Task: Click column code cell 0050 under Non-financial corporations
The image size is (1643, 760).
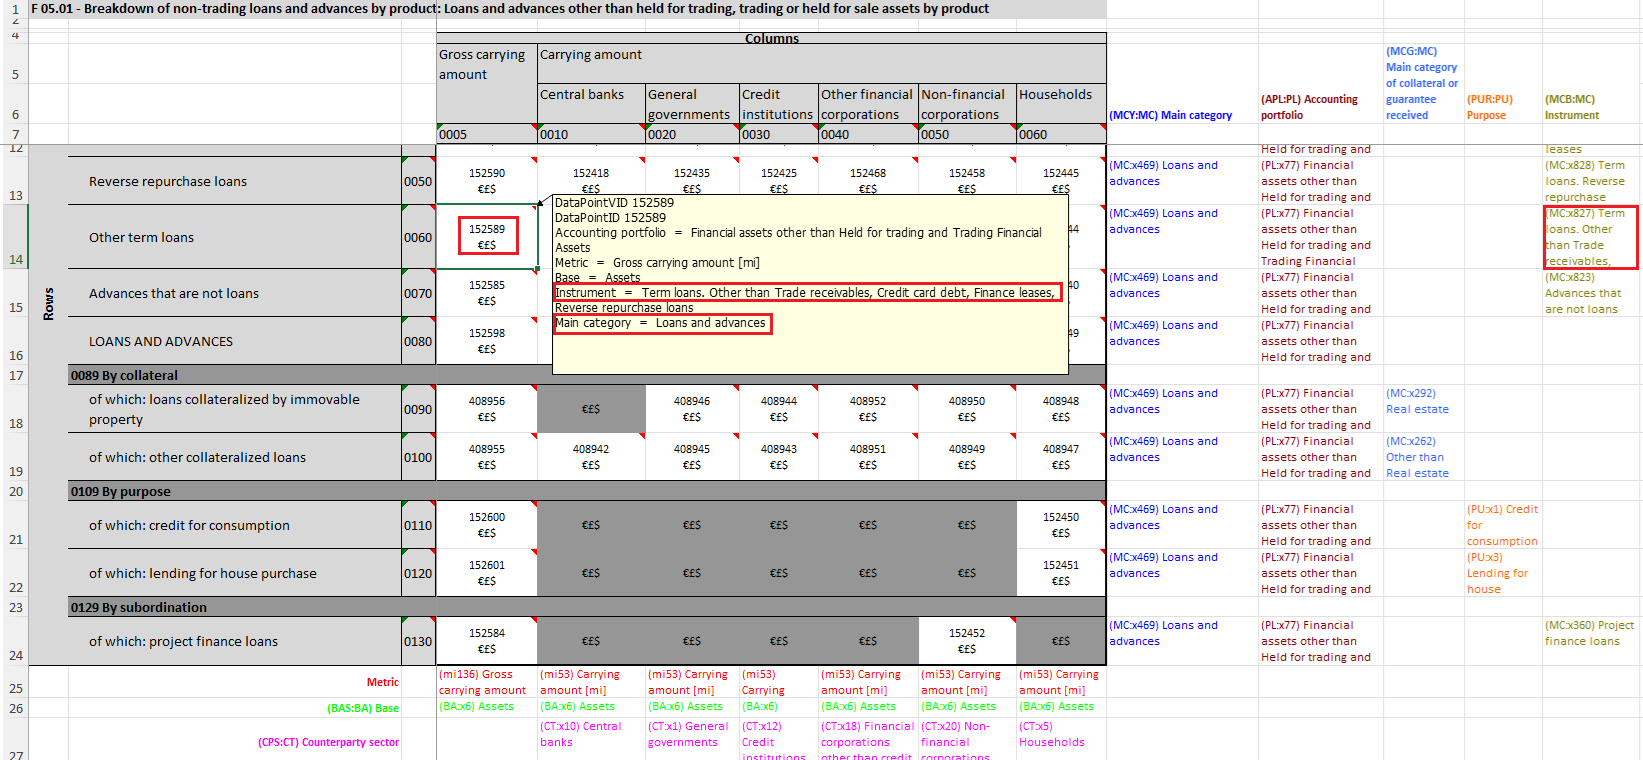Action: point(967,134)
